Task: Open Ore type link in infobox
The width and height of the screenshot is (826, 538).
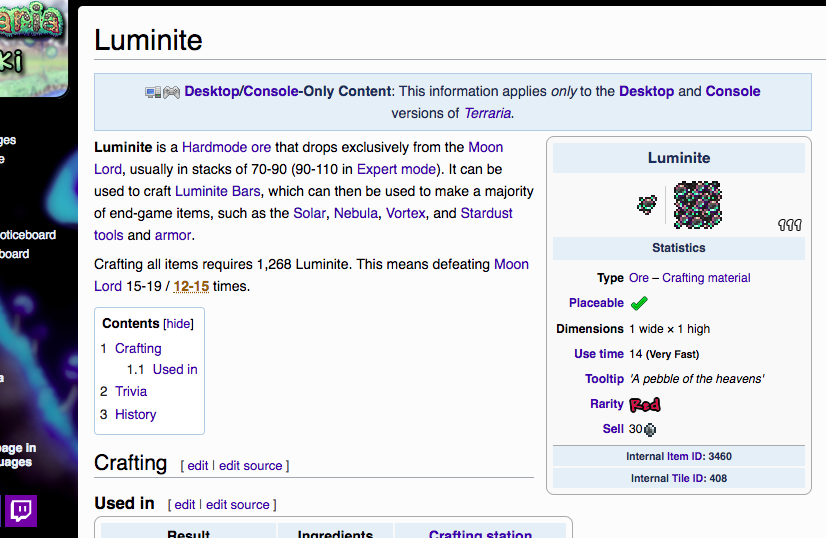Action: [638, 278]
